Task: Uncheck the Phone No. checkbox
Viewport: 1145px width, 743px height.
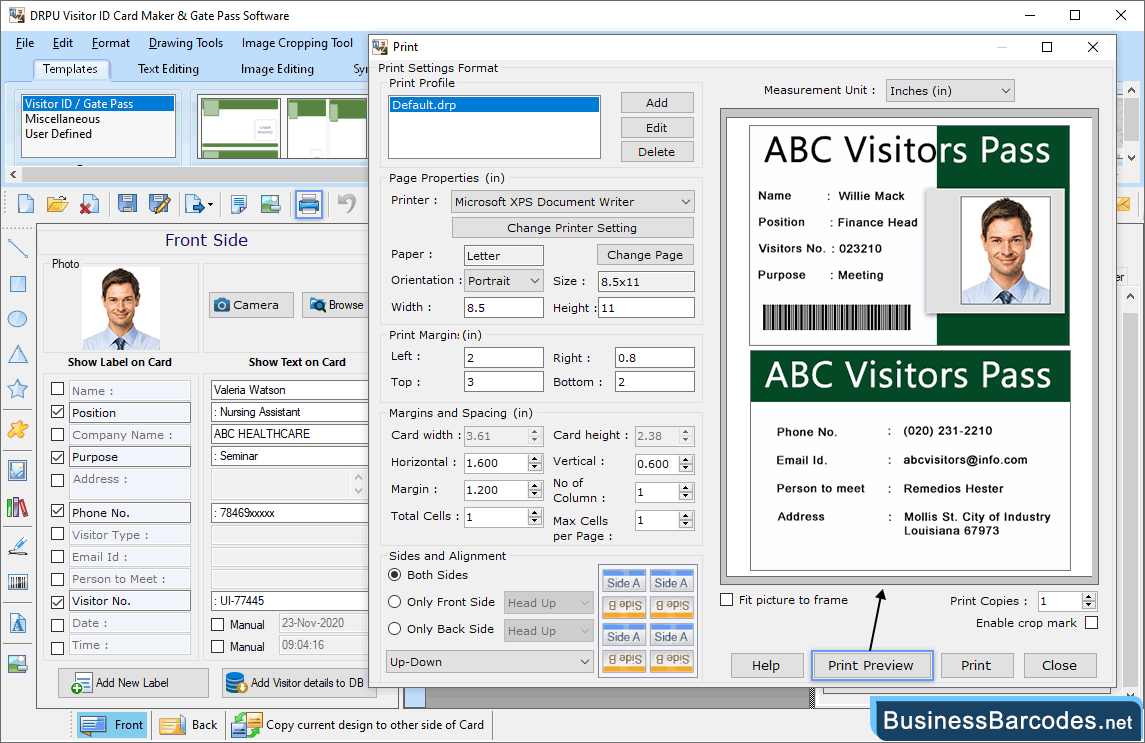Action: click(58, 511)
